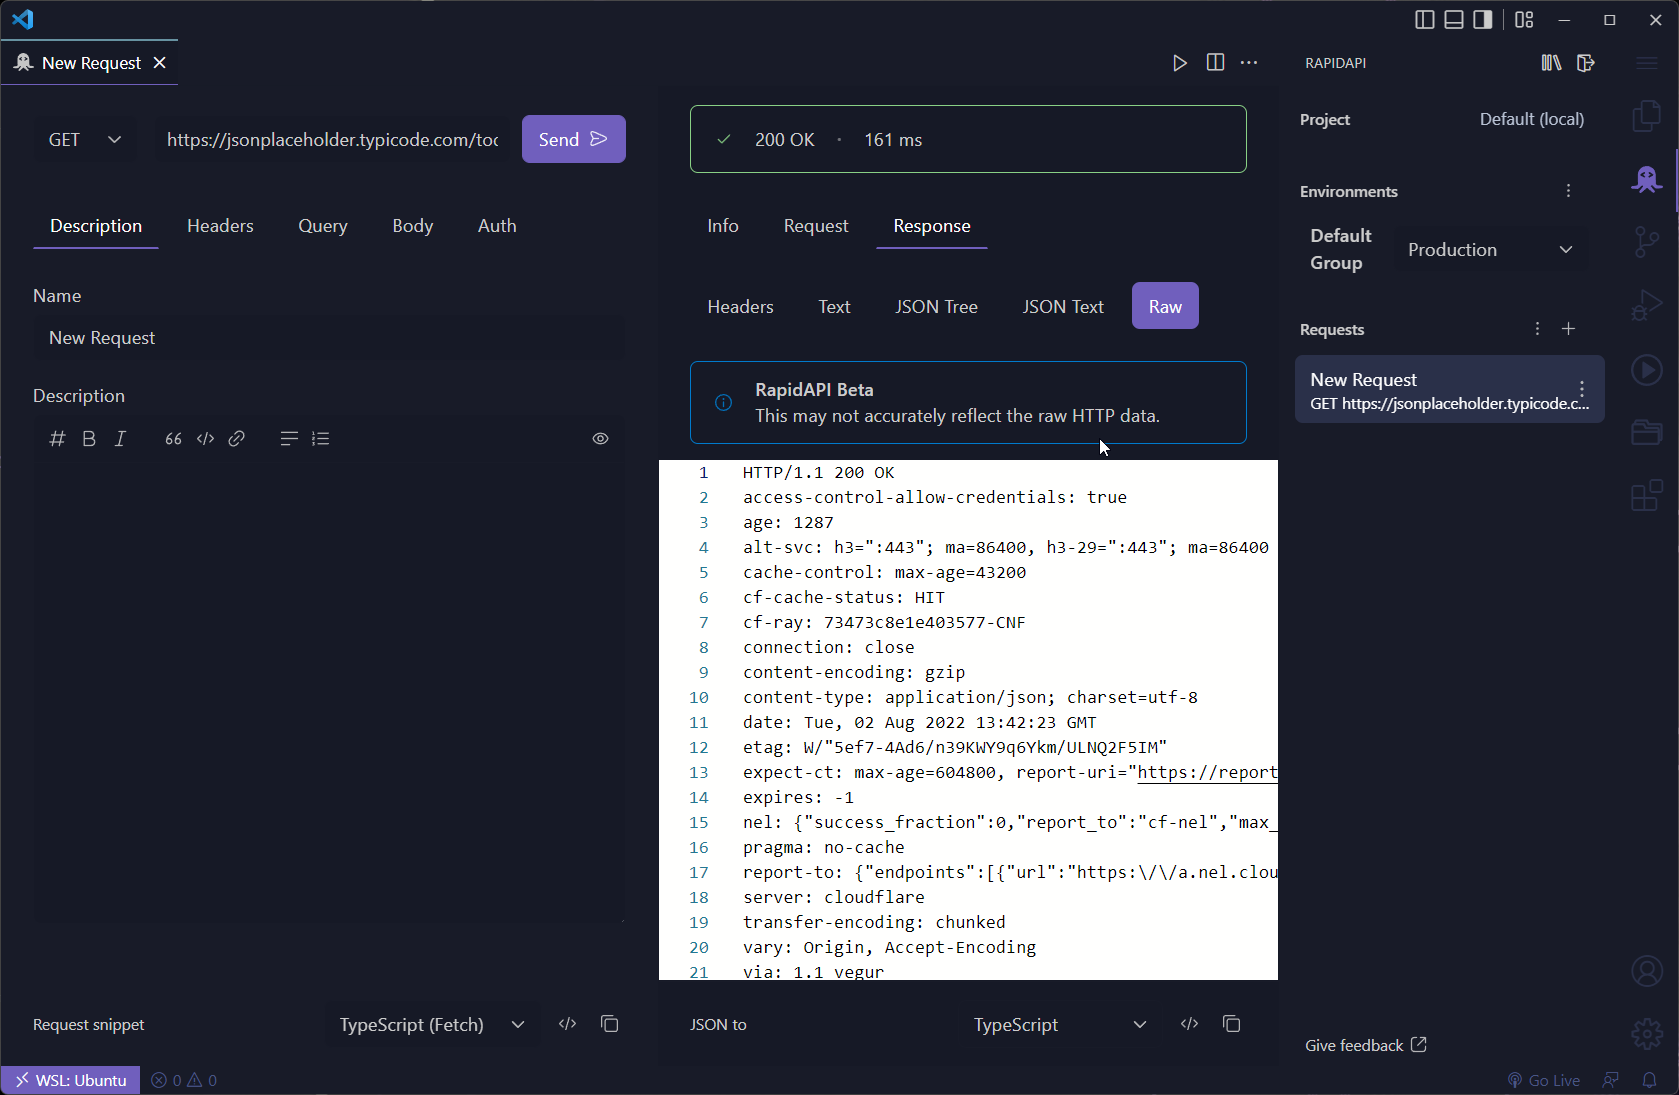Open RapidAPI octopus icon in activity bar
The height and width of the screenshot is (1095, 1679).
pyautogui.click(x=1647, y=180)
